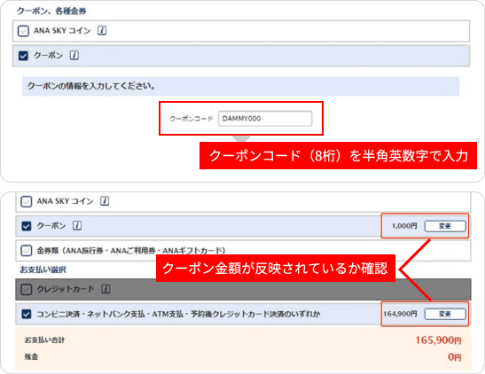Click the お支払い合計 label
Viewport: 485px width, 374px height.
click(45, 340)
